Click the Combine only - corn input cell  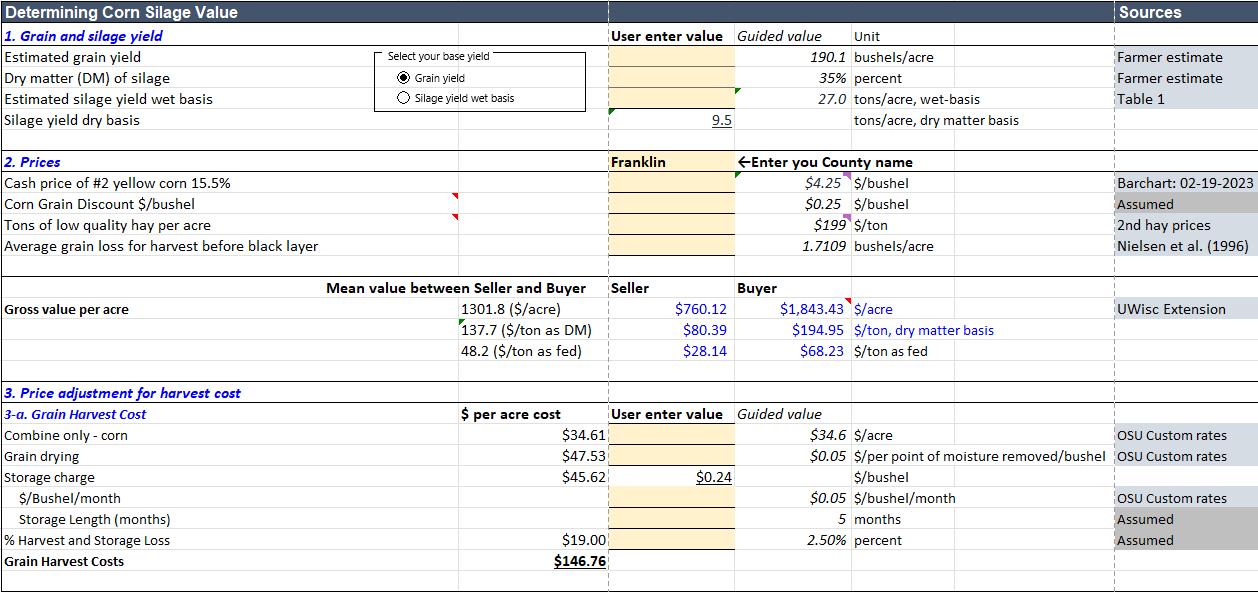click(672, 435)
